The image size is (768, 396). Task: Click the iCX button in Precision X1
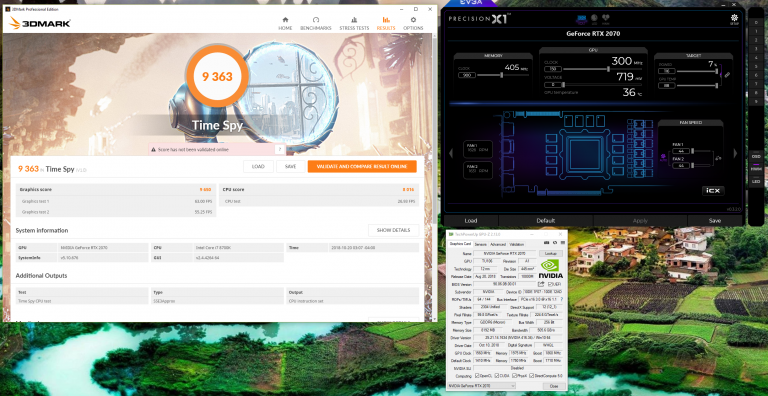click(x=713, y=191)
